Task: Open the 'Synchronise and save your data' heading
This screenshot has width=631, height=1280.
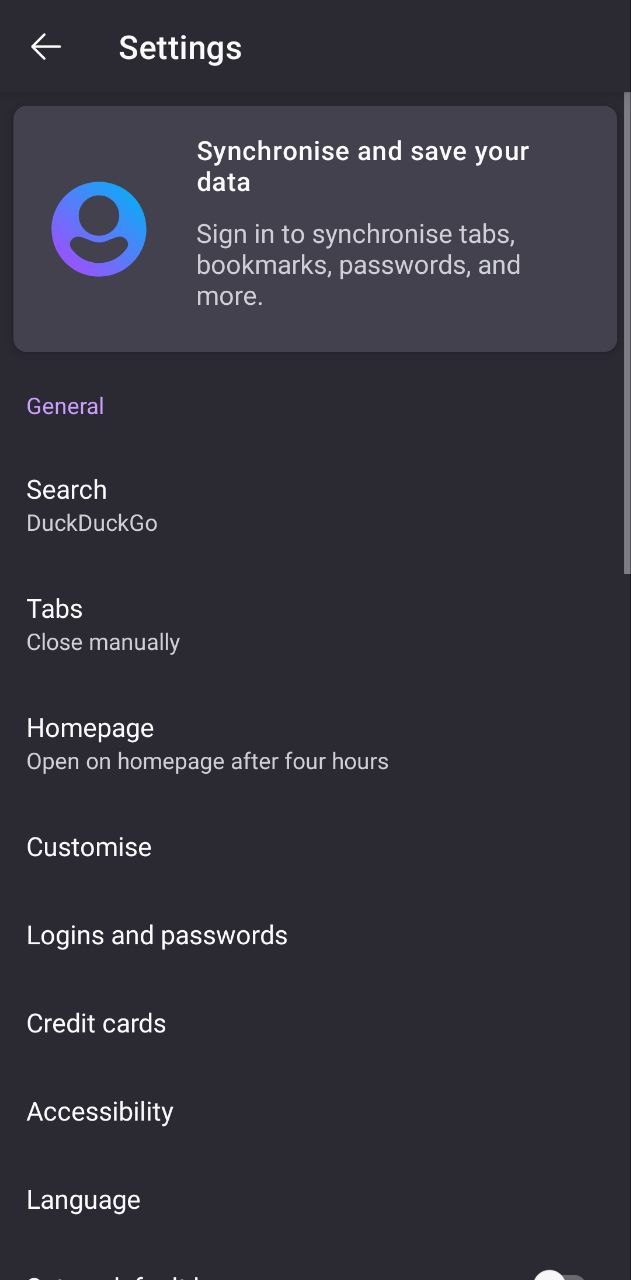Action: [x=363, y=166]
